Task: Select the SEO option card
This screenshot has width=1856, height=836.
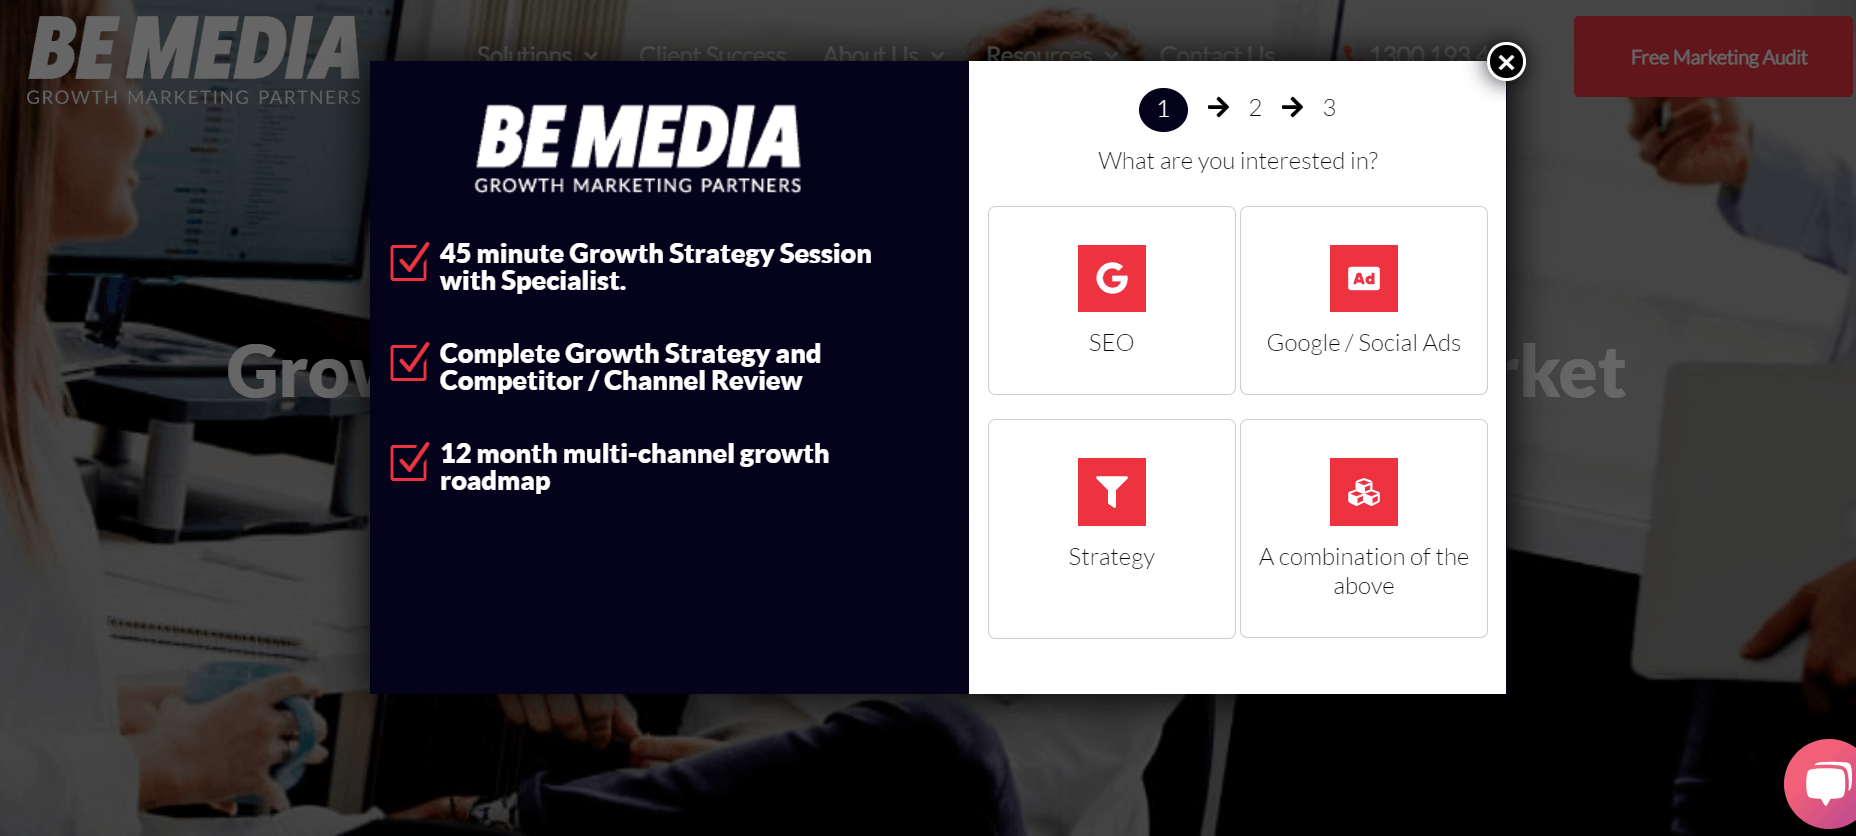Action: (x=1112, y=300)
